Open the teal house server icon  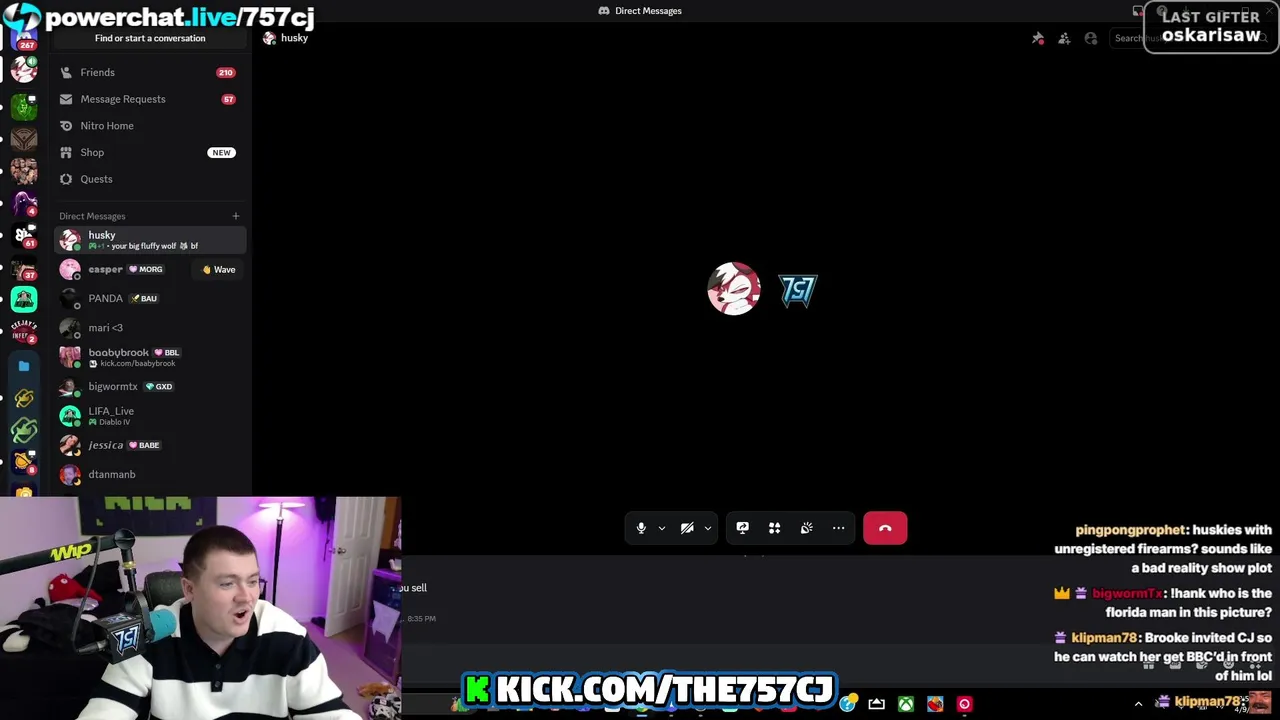pos(24,299)
